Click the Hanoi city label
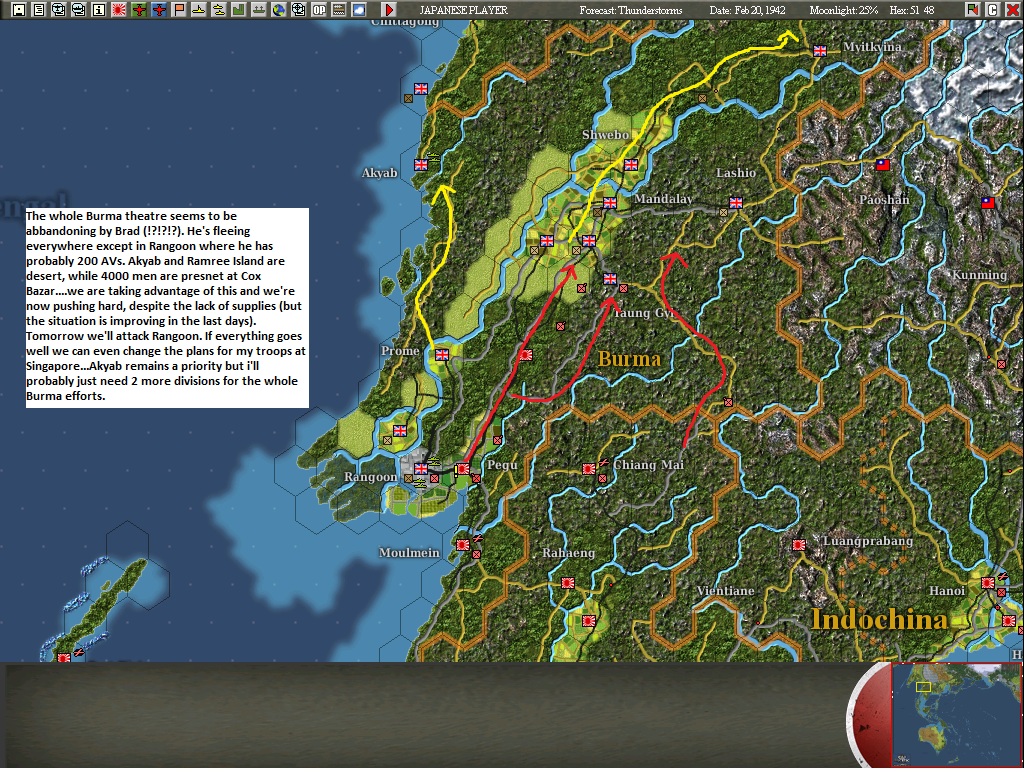This screenshot has width=1025, height=772. tap(947, 591)
